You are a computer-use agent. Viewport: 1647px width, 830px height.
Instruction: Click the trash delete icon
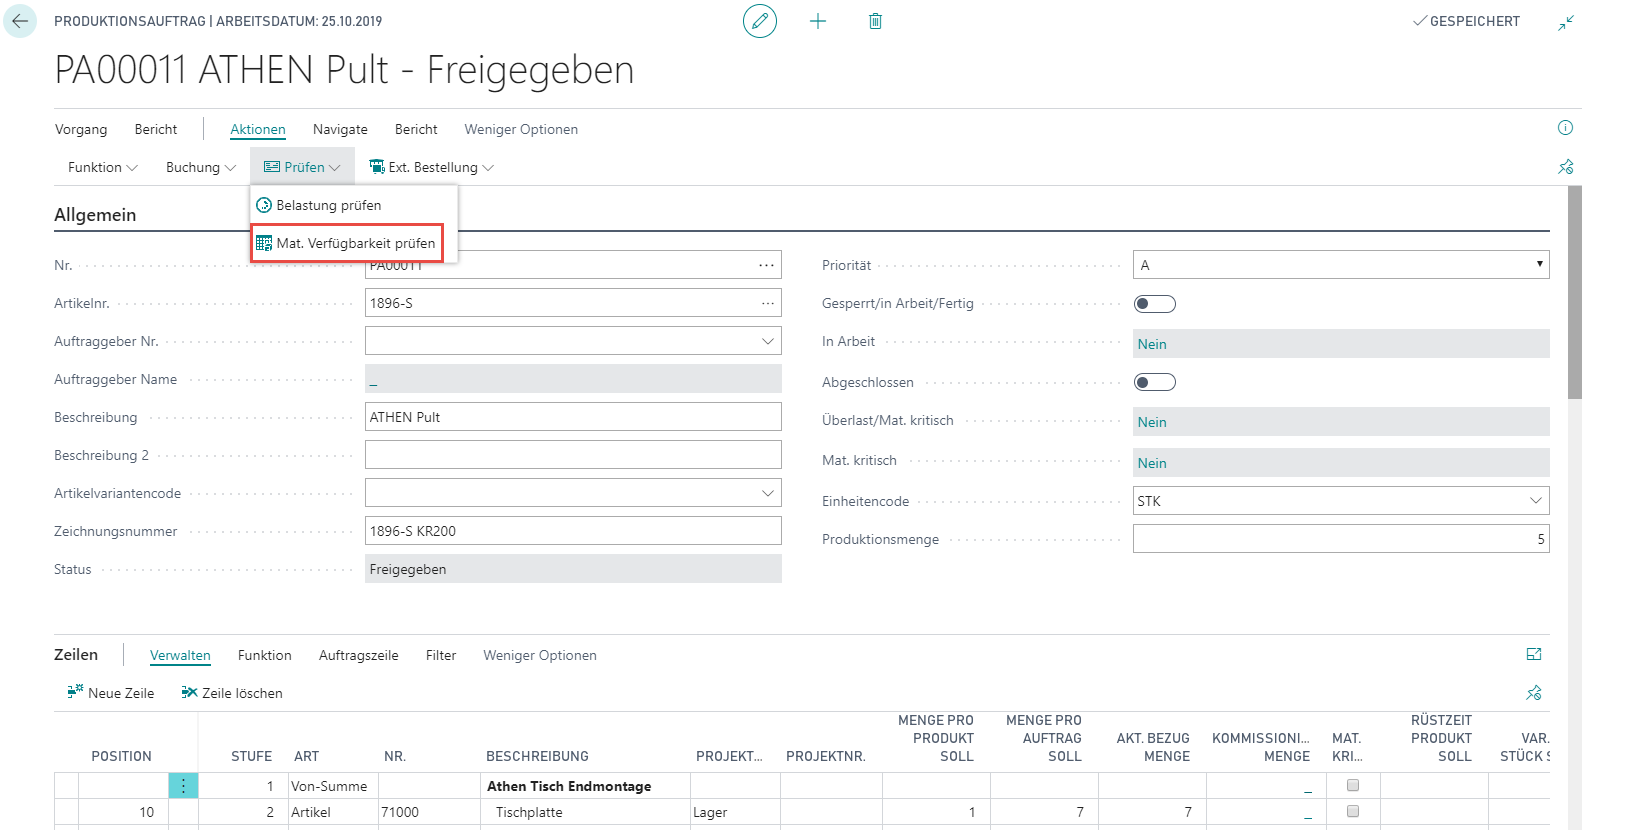pos(875,21)
